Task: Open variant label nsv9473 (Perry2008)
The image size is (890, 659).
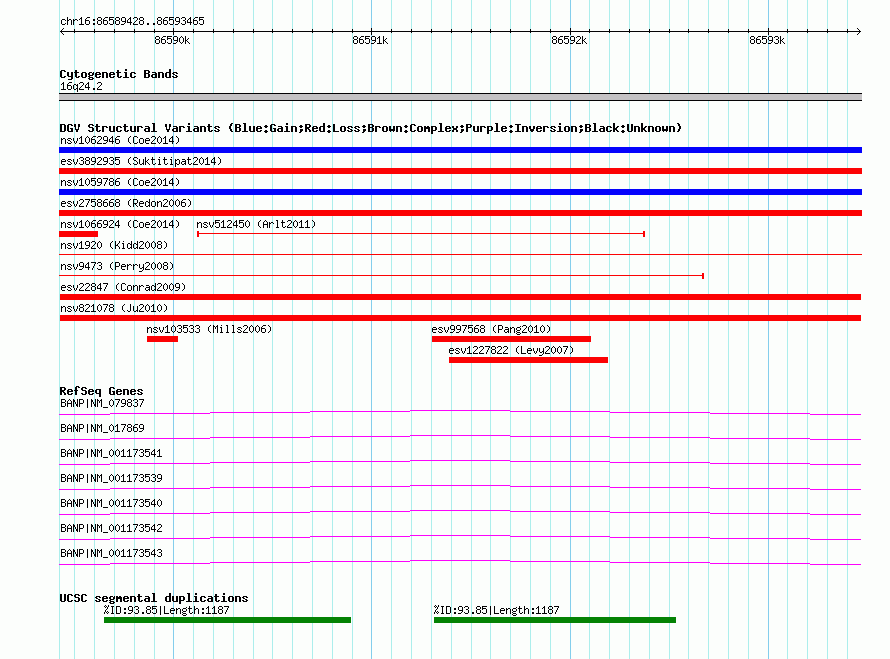Action: click(117, 266)
